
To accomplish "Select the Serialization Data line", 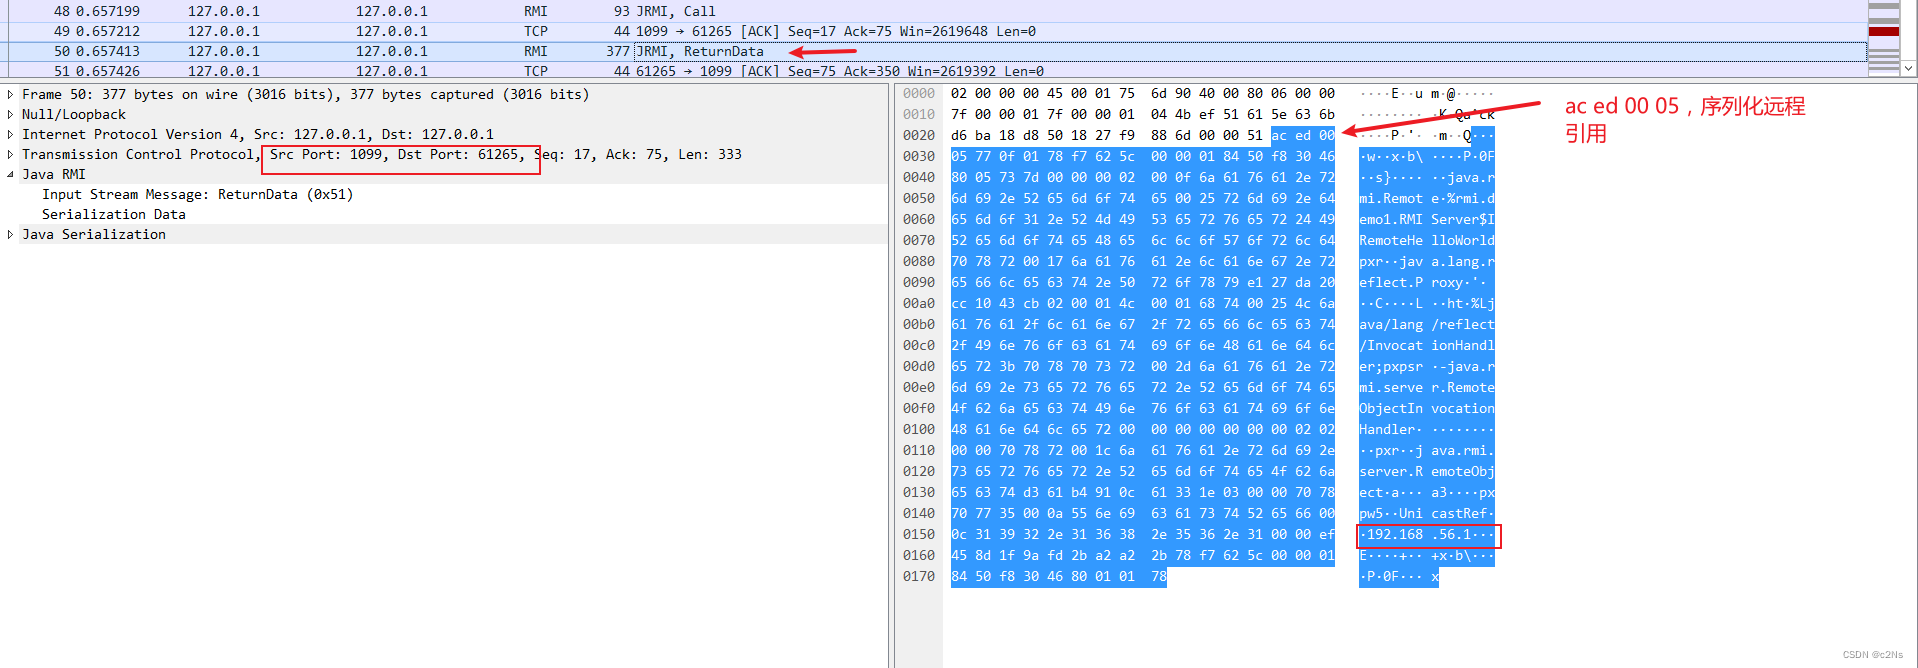I will 114,214.
